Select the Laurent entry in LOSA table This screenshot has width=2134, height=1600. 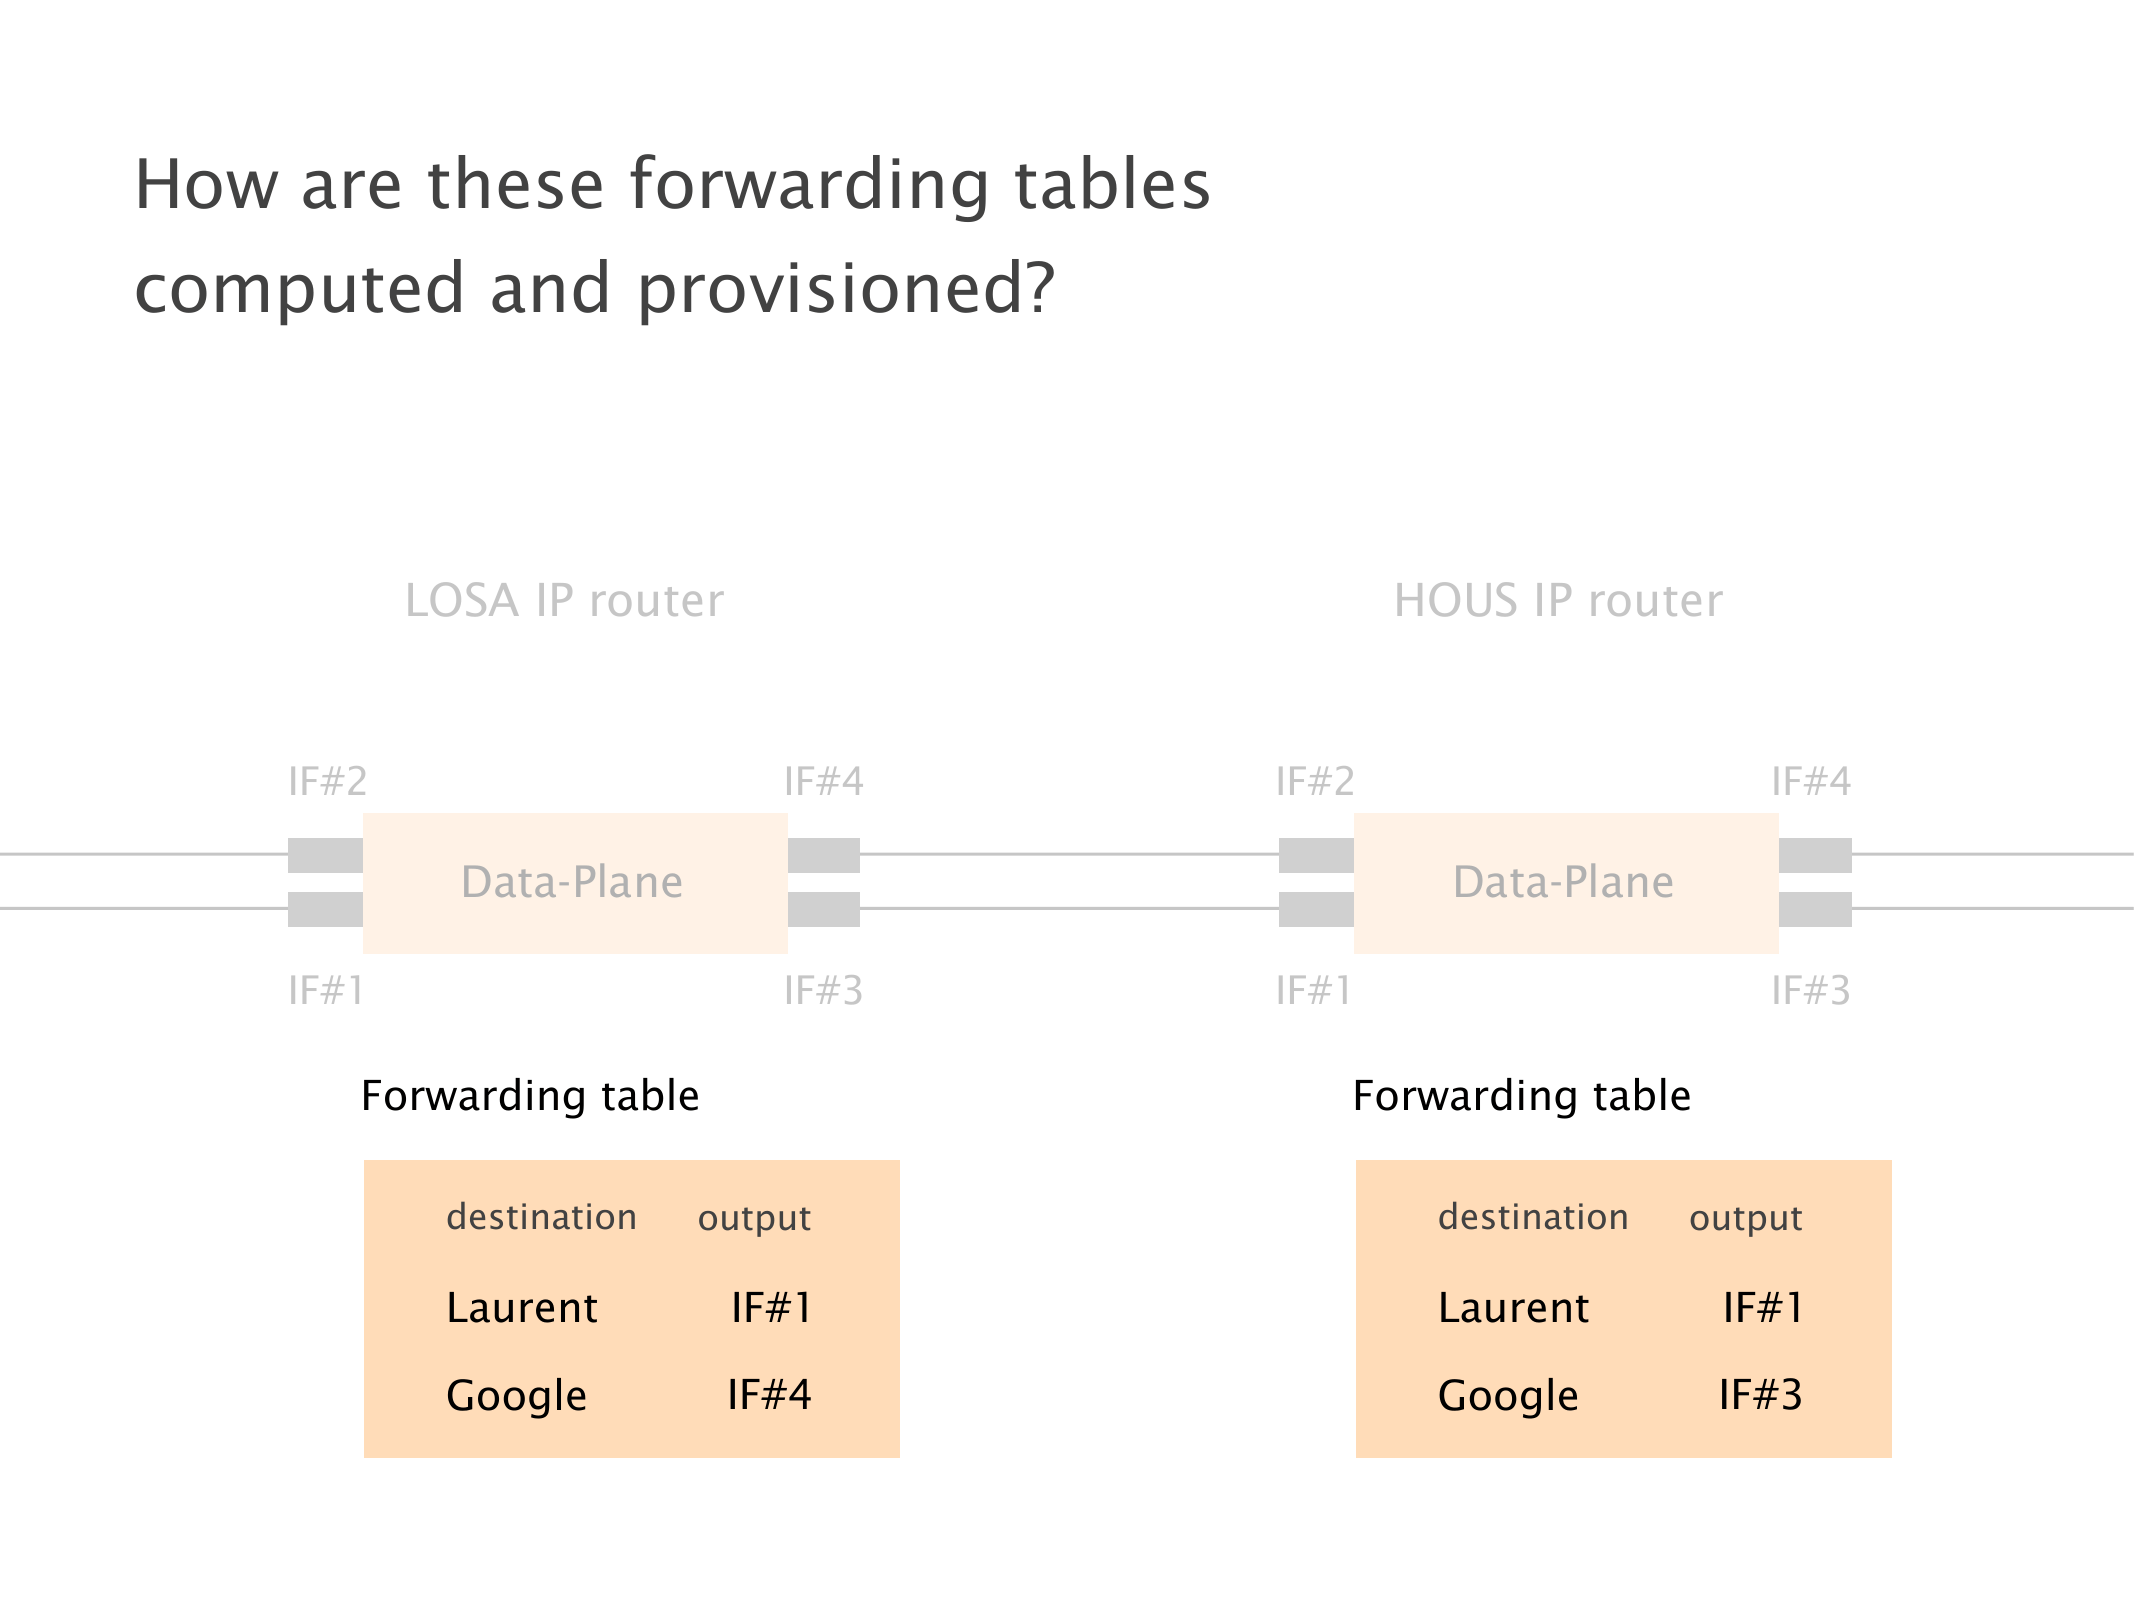(x=521, y=1308)
